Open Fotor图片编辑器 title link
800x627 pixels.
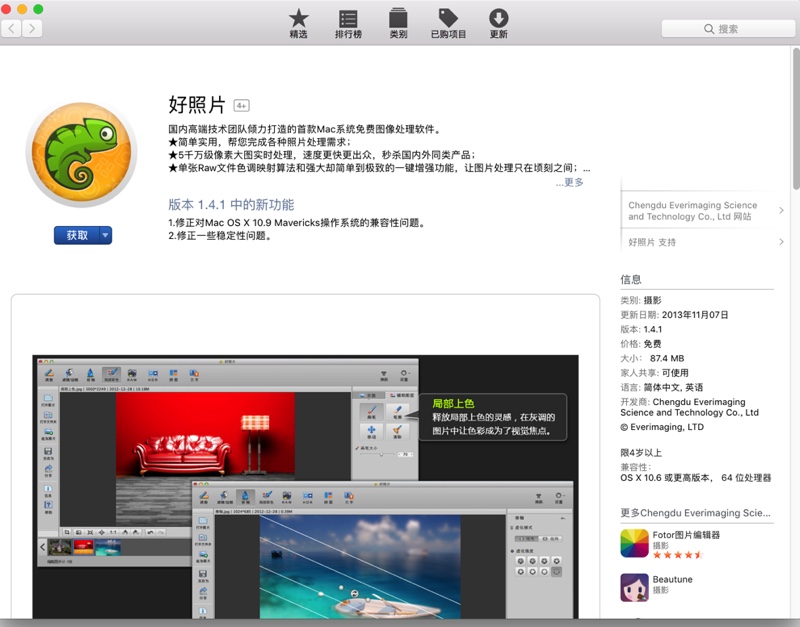point(686,535)
